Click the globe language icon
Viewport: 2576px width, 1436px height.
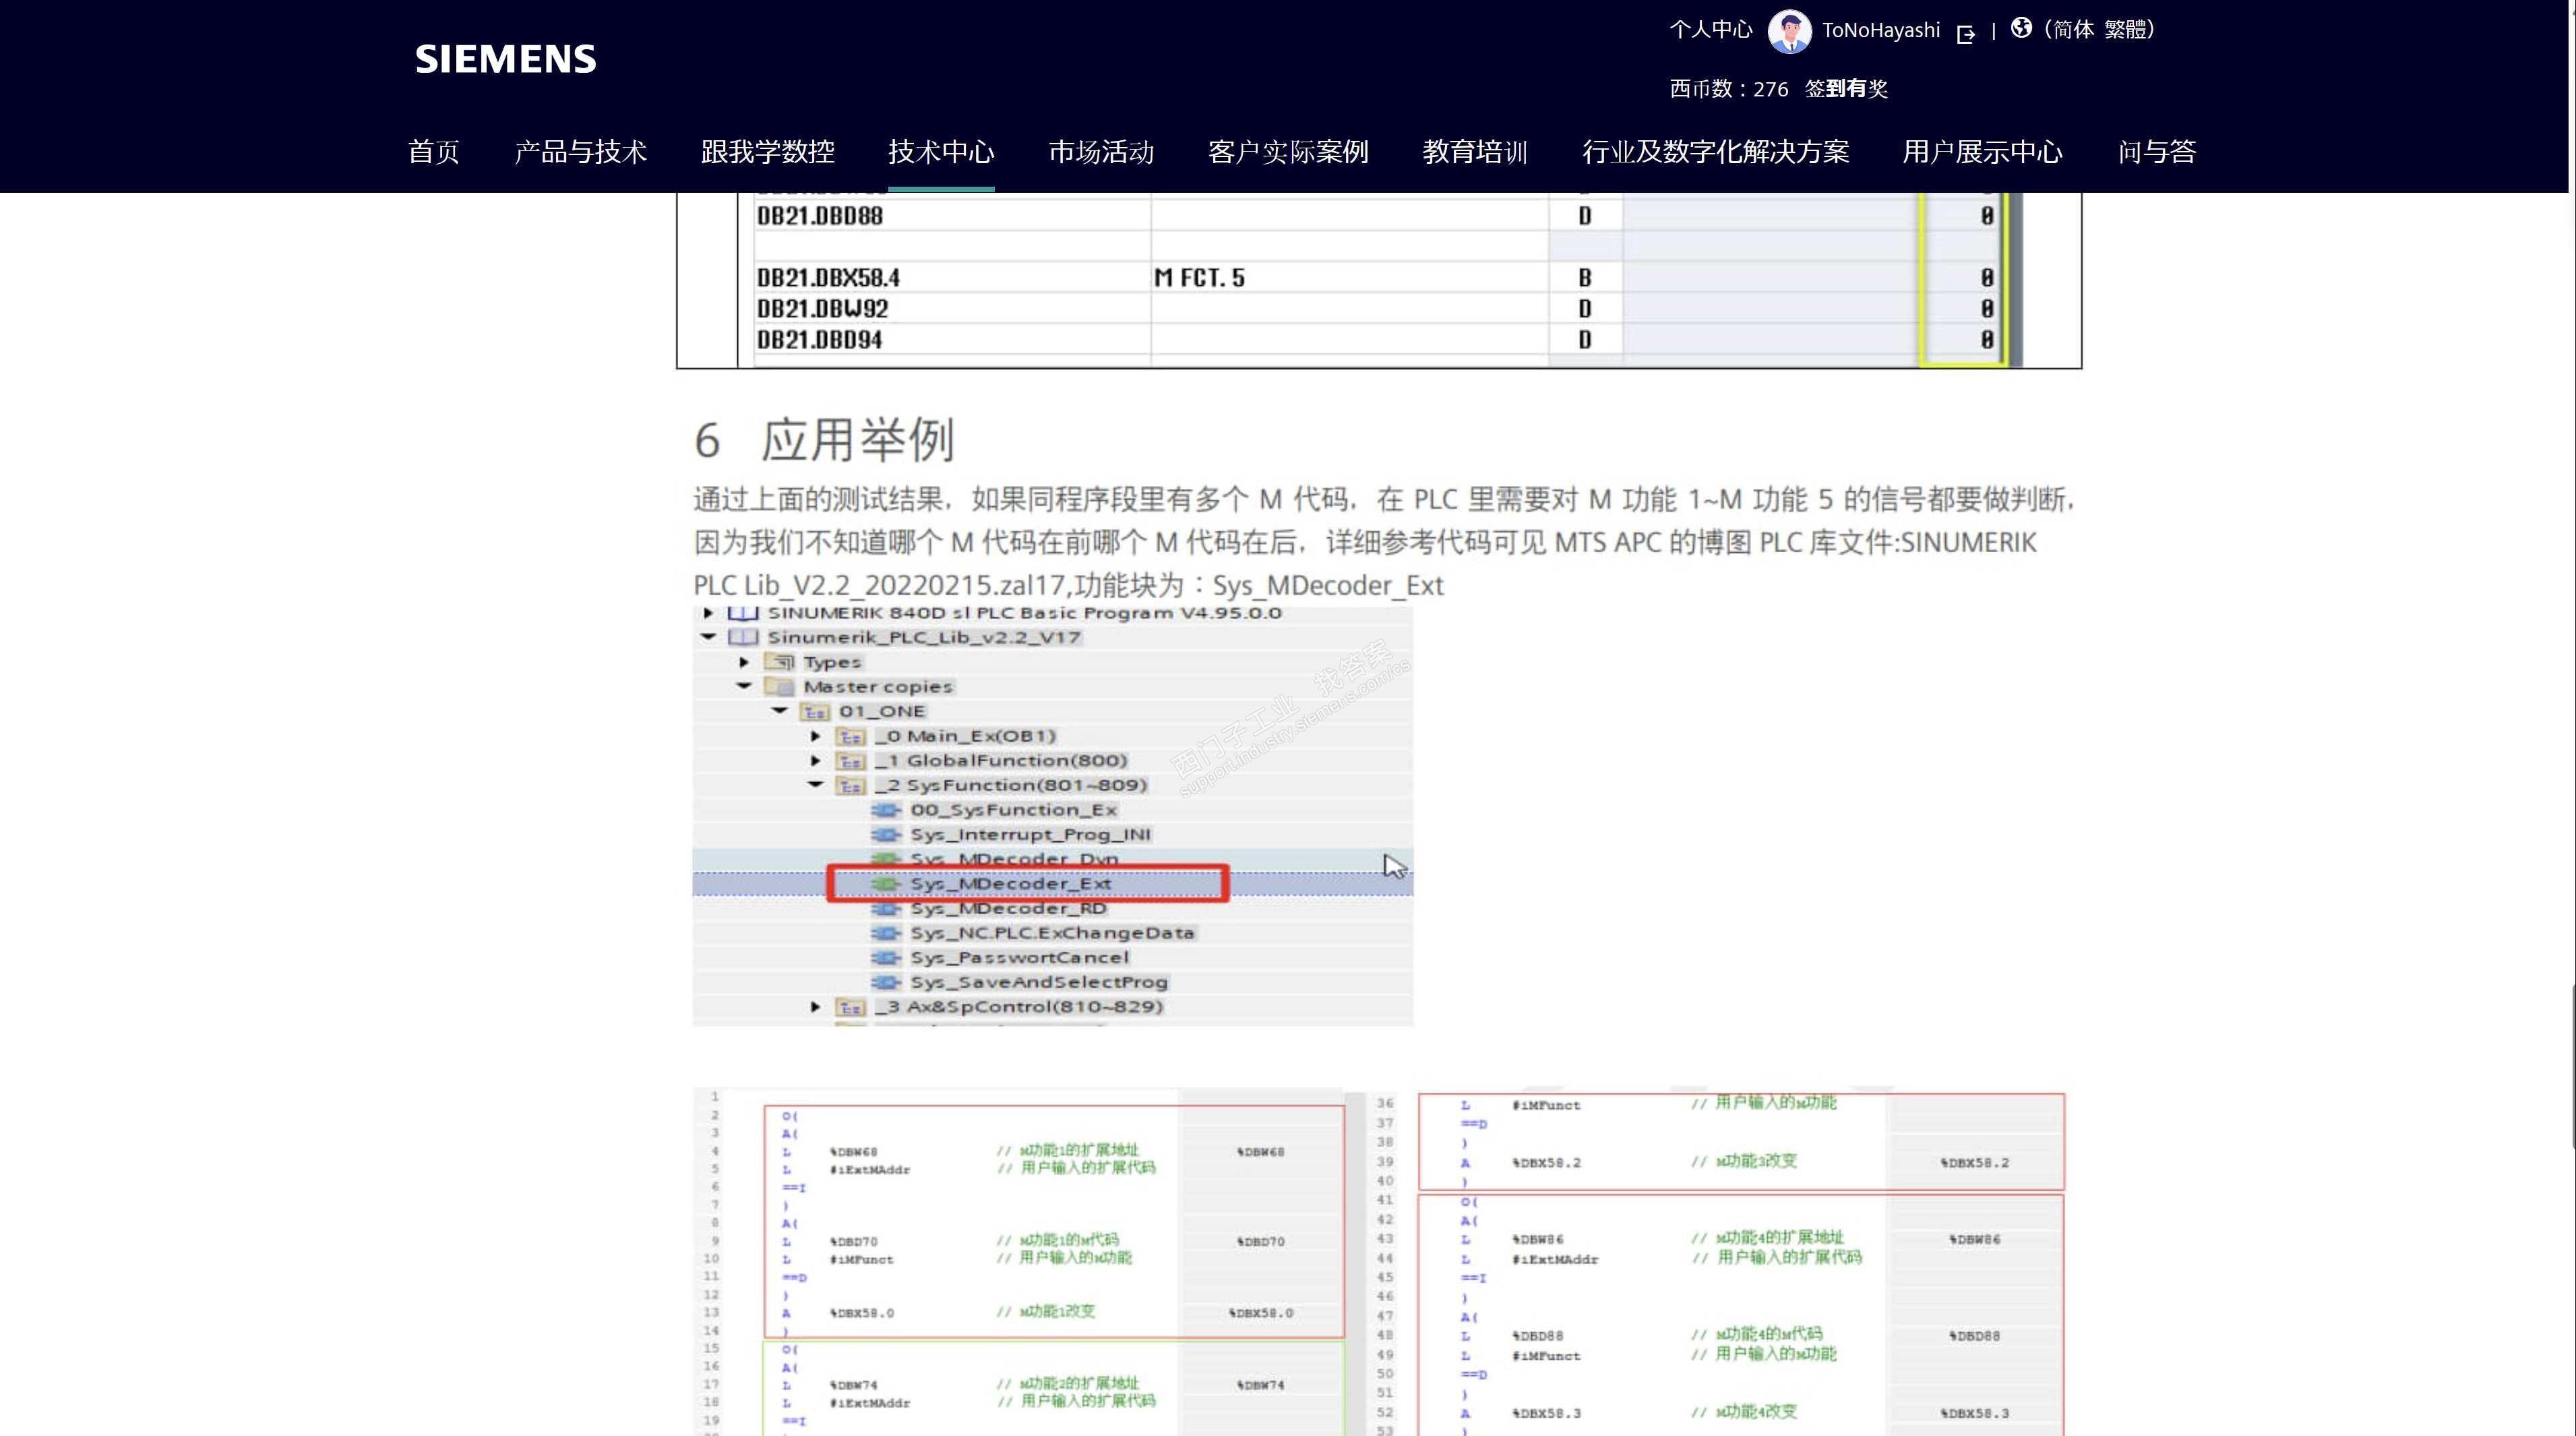click(2021, 28)
